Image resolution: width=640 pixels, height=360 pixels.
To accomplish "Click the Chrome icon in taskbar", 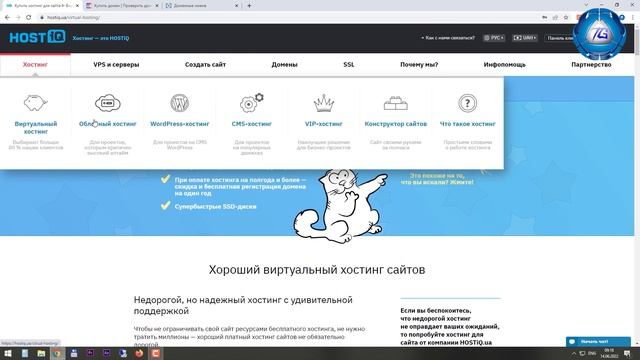I will (57, 353).
